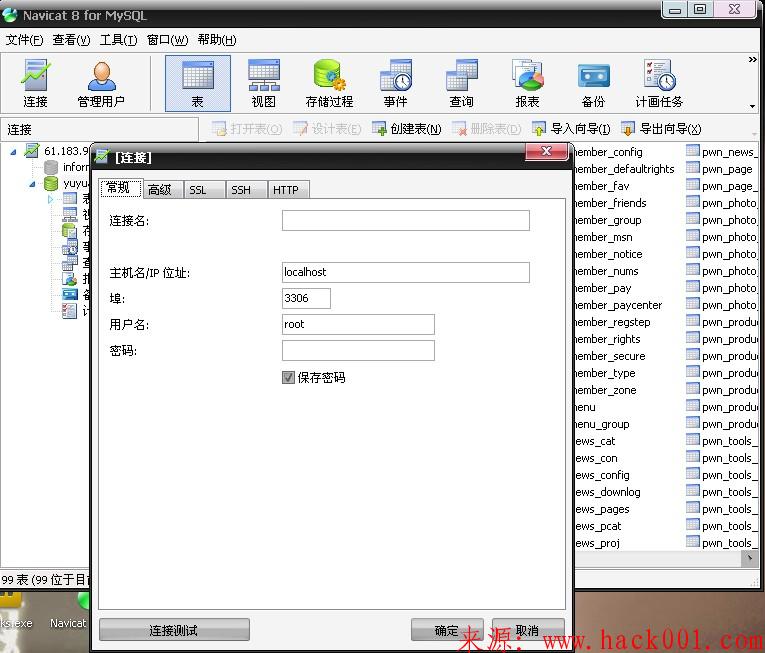Click 创建表(N) create table button
Image resolution: width=765 pixels, height=653 pixels.
click(406, 129)
